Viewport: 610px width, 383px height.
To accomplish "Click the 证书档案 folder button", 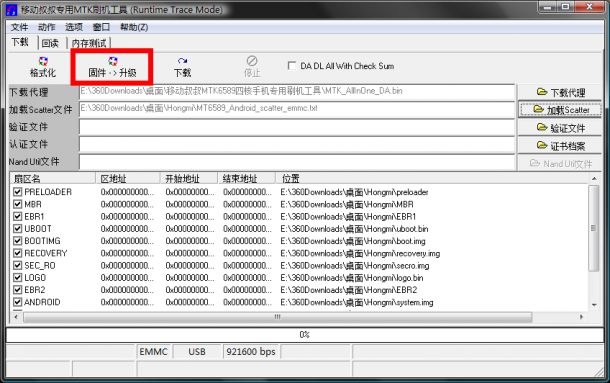I will coord(560,146).
